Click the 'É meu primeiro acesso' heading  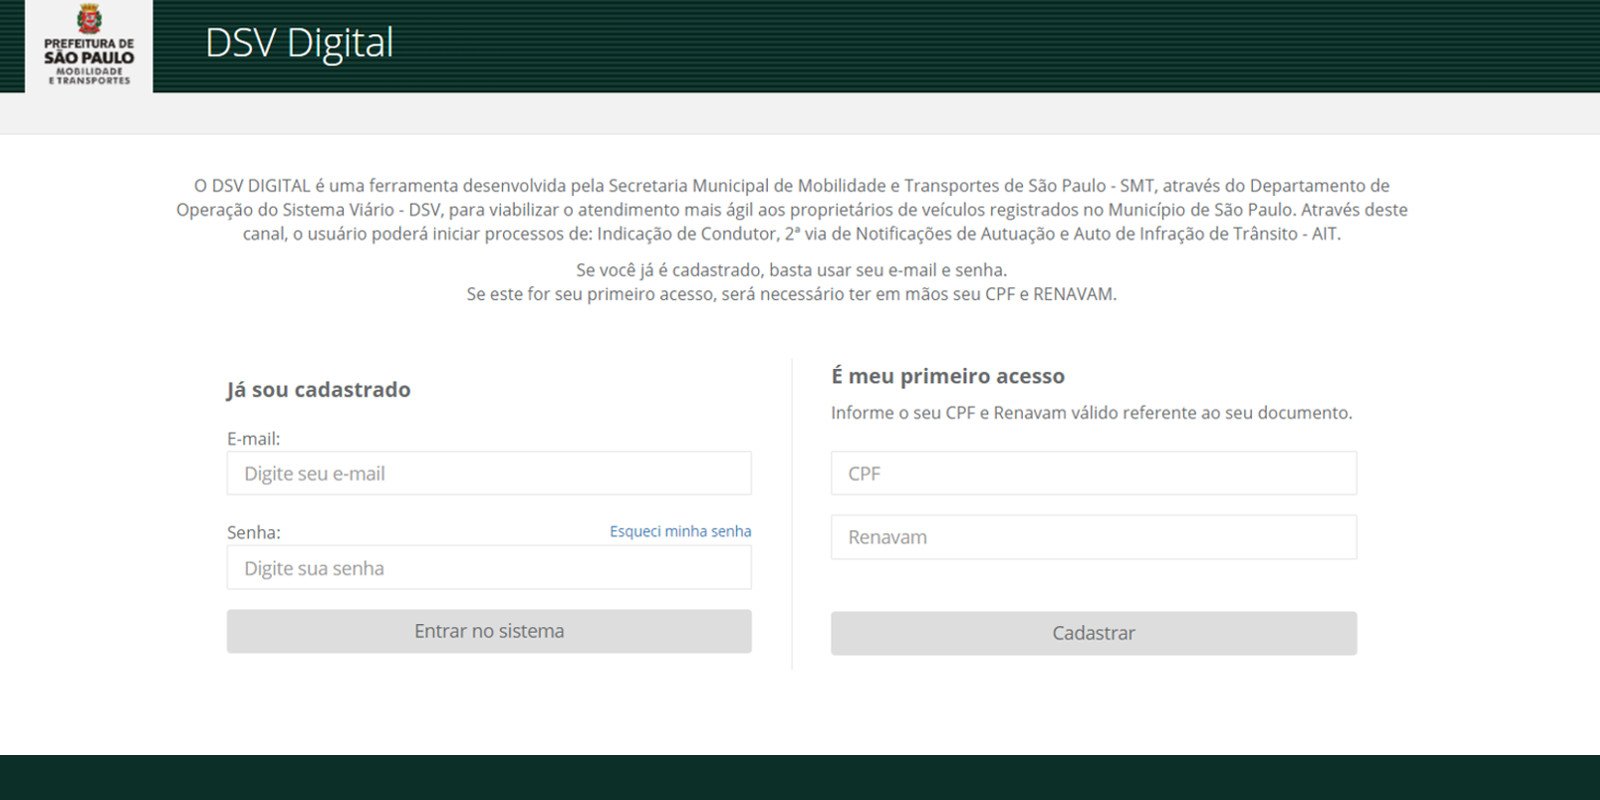[x=948, y=376]
